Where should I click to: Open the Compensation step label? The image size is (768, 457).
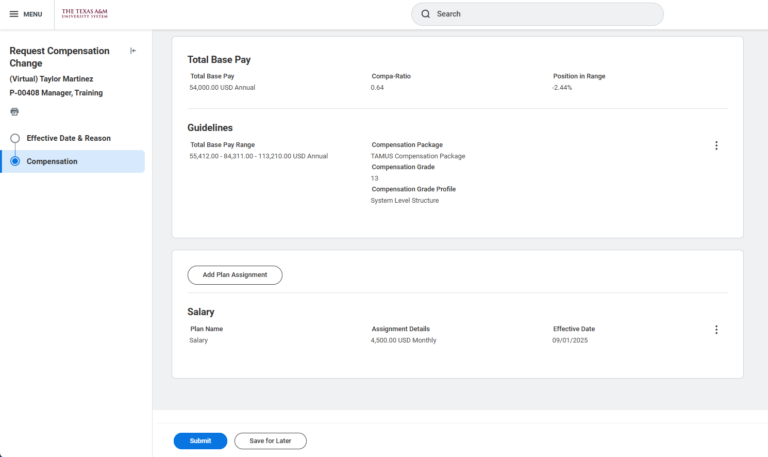click(x=52, y=161)
